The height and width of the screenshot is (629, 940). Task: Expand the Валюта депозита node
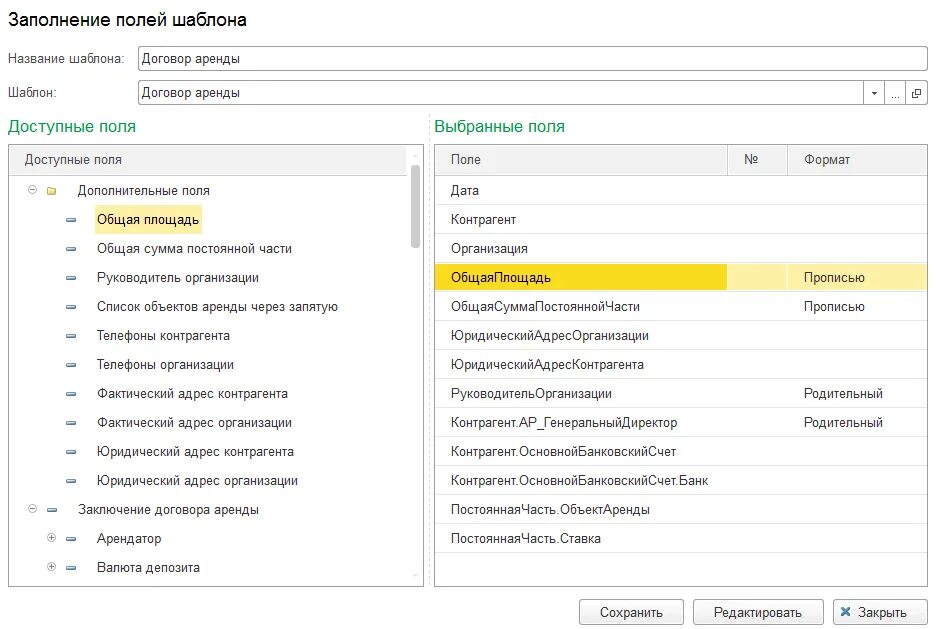(52, 568)
